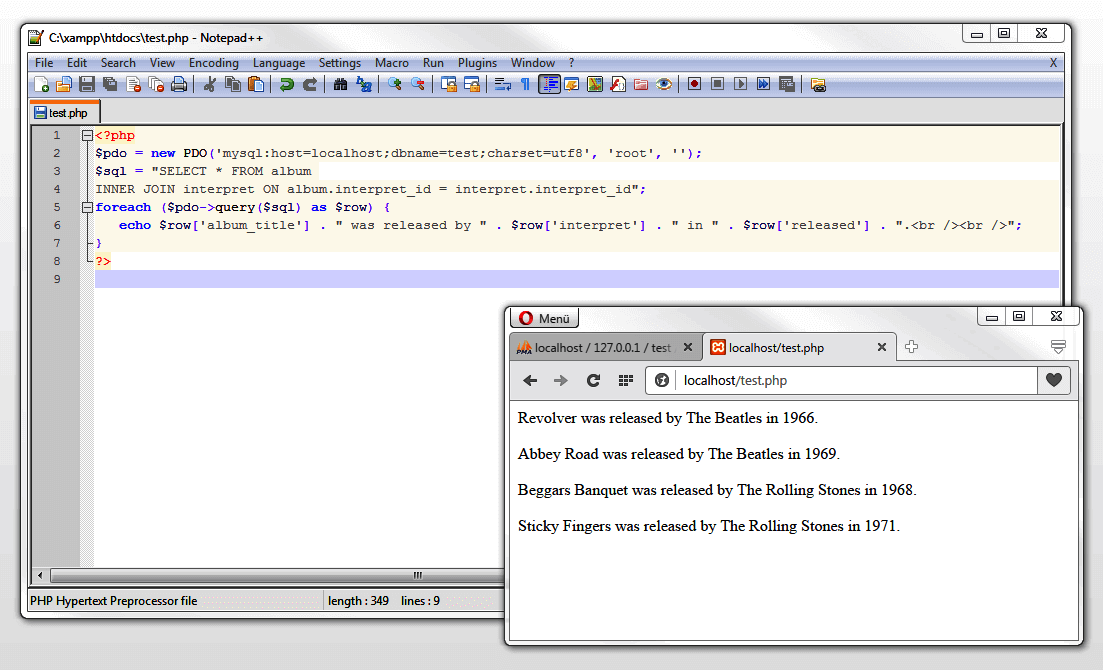Bookmark the page using the heart icon
Image resolution: width=1103 pixels, height=670 pixels.
1055,380
